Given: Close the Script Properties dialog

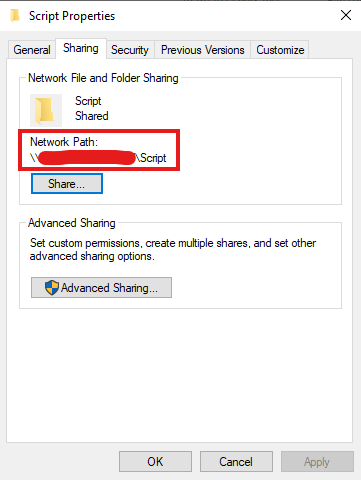Looking at the screenshot, I should coord(346,15).
